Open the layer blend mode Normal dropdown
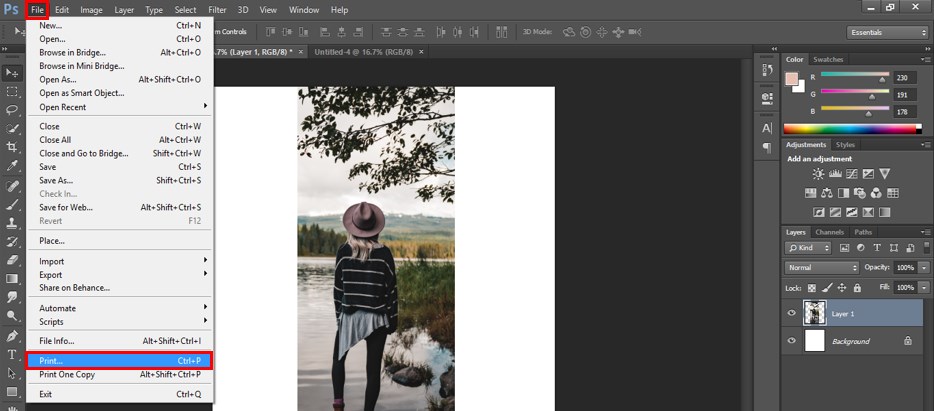This screenshot has width=934, height=411. pyautogui.click(x=822, y=268)
